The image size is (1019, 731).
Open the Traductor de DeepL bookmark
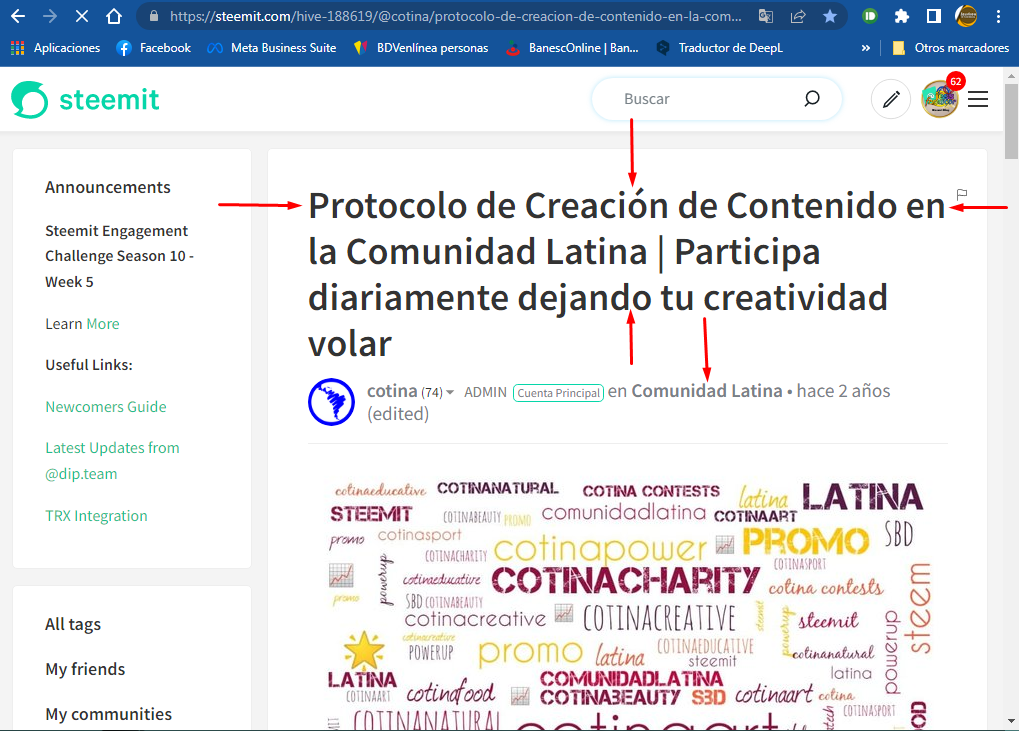(719, 47)
